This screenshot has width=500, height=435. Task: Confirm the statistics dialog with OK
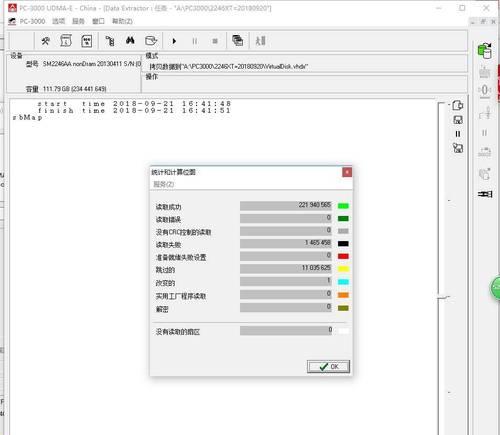328,366
